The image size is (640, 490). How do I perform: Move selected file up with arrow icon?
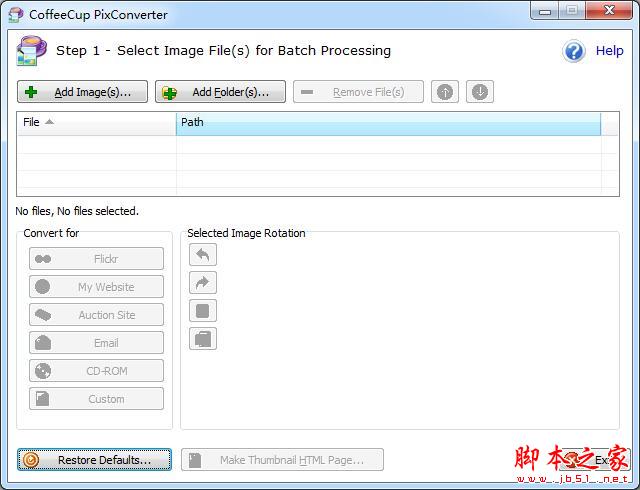click(x=445, y=91)
